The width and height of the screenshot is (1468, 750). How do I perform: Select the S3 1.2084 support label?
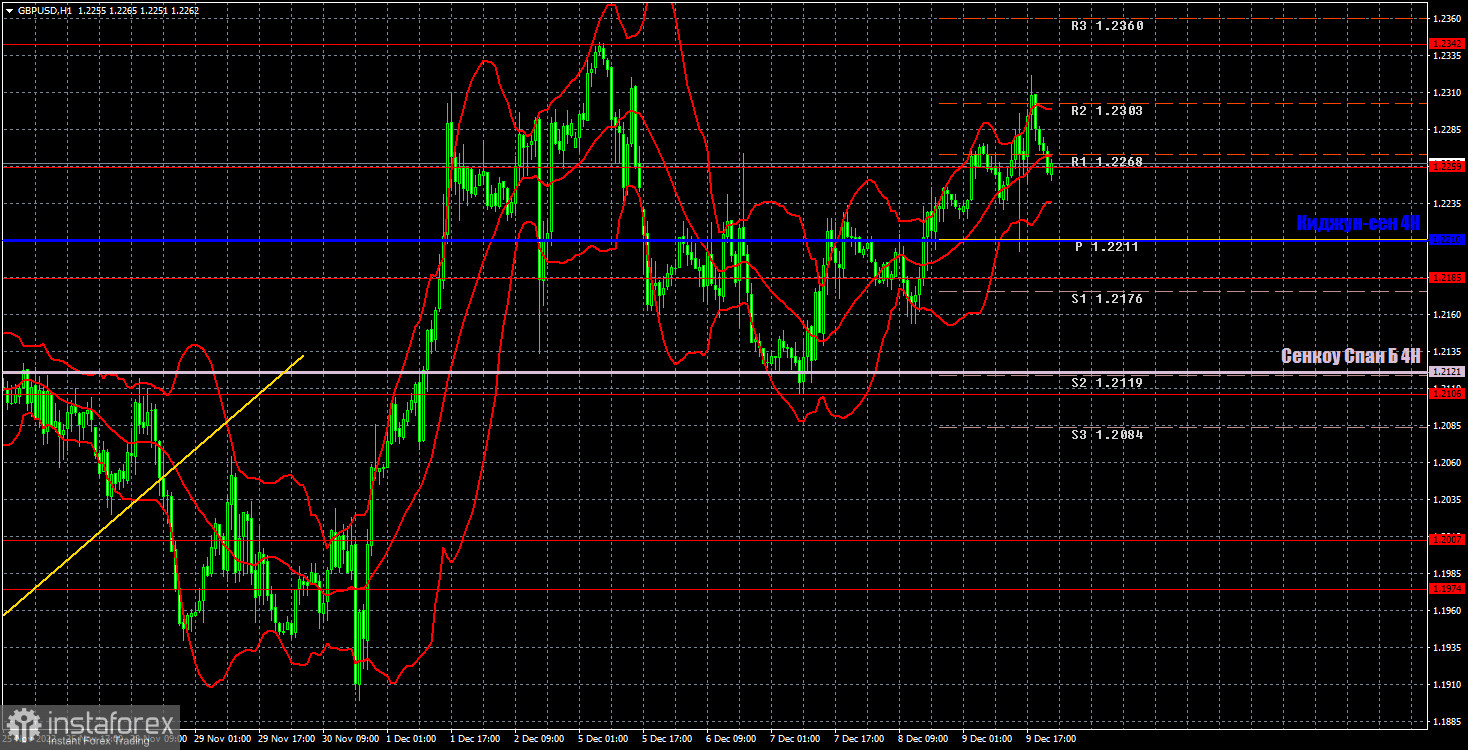[1107, 435]
